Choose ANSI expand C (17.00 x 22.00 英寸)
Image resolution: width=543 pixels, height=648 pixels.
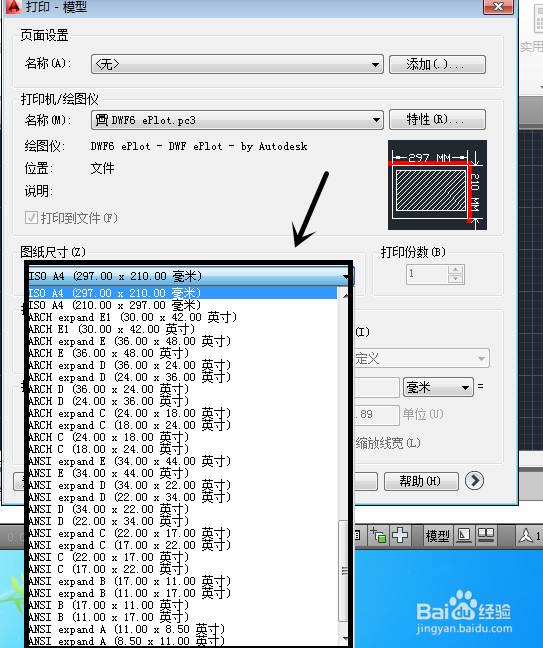183,545
